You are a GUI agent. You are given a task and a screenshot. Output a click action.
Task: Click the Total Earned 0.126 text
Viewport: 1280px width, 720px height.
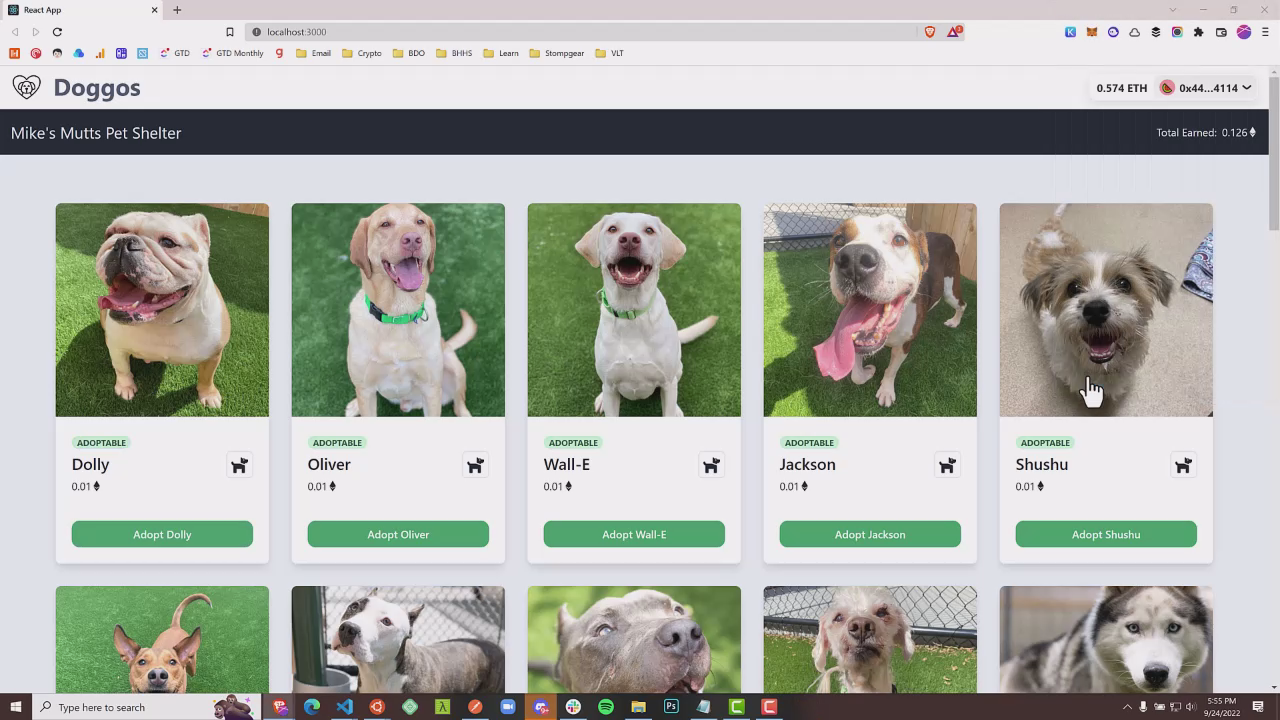[1206, 132]
